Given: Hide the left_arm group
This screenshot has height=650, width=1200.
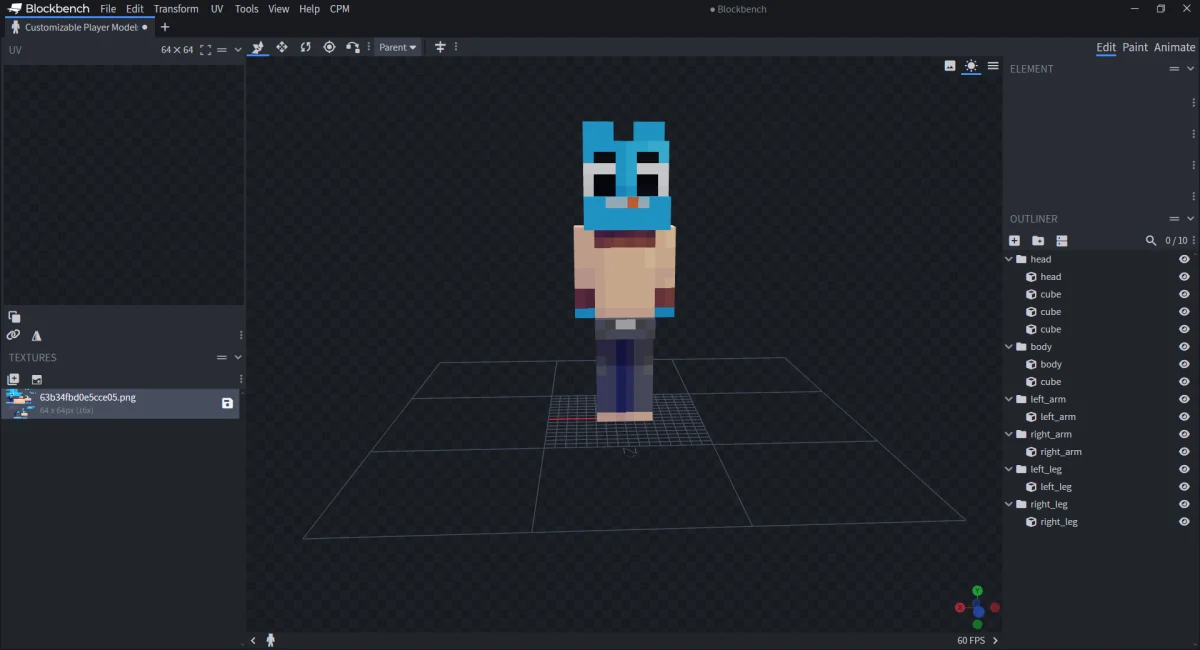Looking at the screenshot, I should [1184, 399].
